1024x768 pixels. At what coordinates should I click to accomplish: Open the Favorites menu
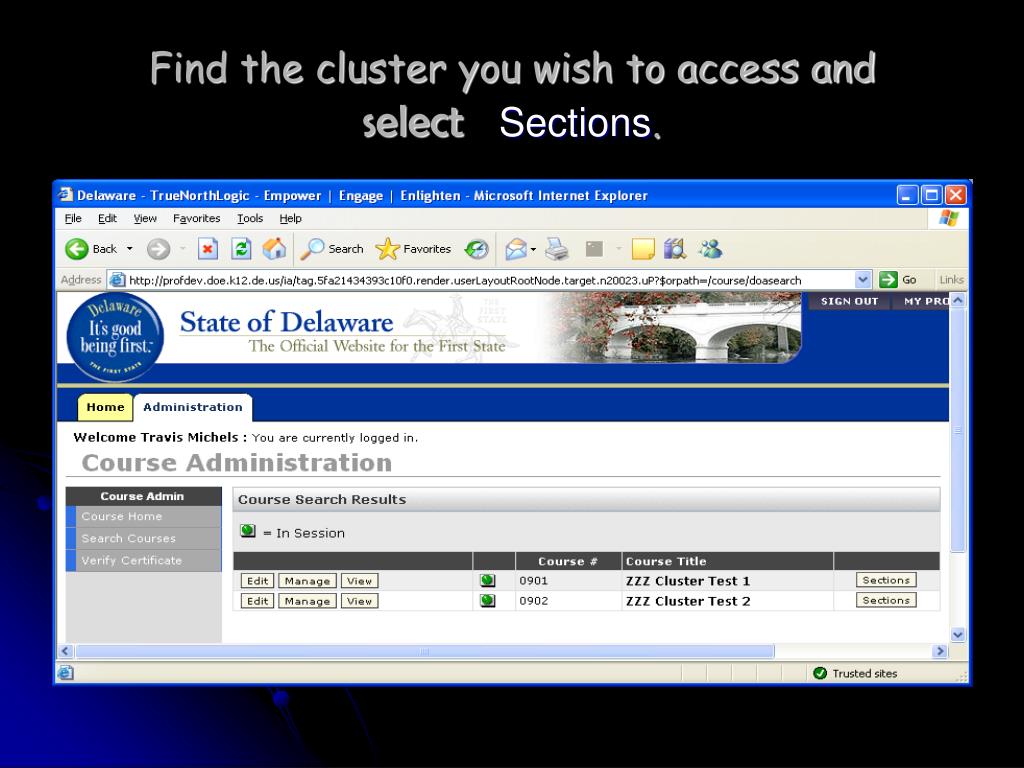tap(197, 218)
